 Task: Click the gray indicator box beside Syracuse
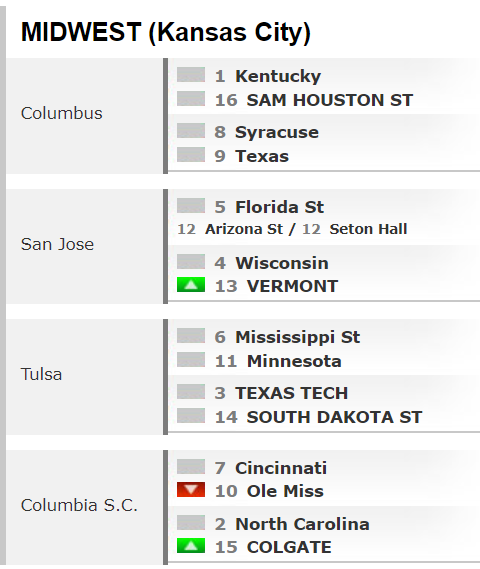(191, 131)
